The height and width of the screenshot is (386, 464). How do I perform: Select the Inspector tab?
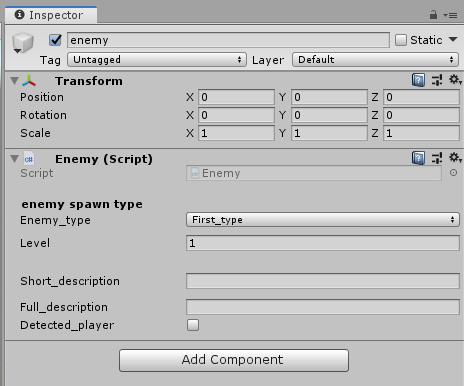[x=51, y=15]
